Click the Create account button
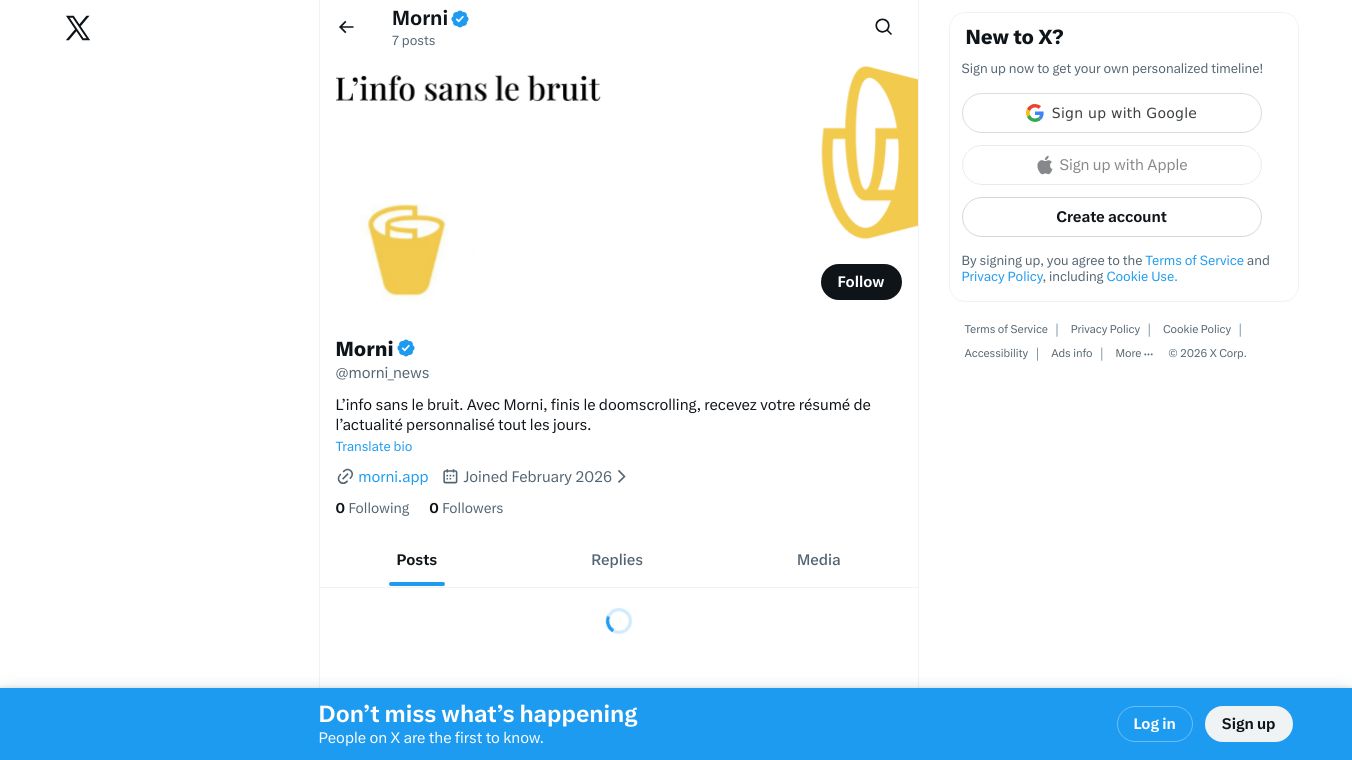Viewport: 1352px width, 760px height. tap(1111, 217)
